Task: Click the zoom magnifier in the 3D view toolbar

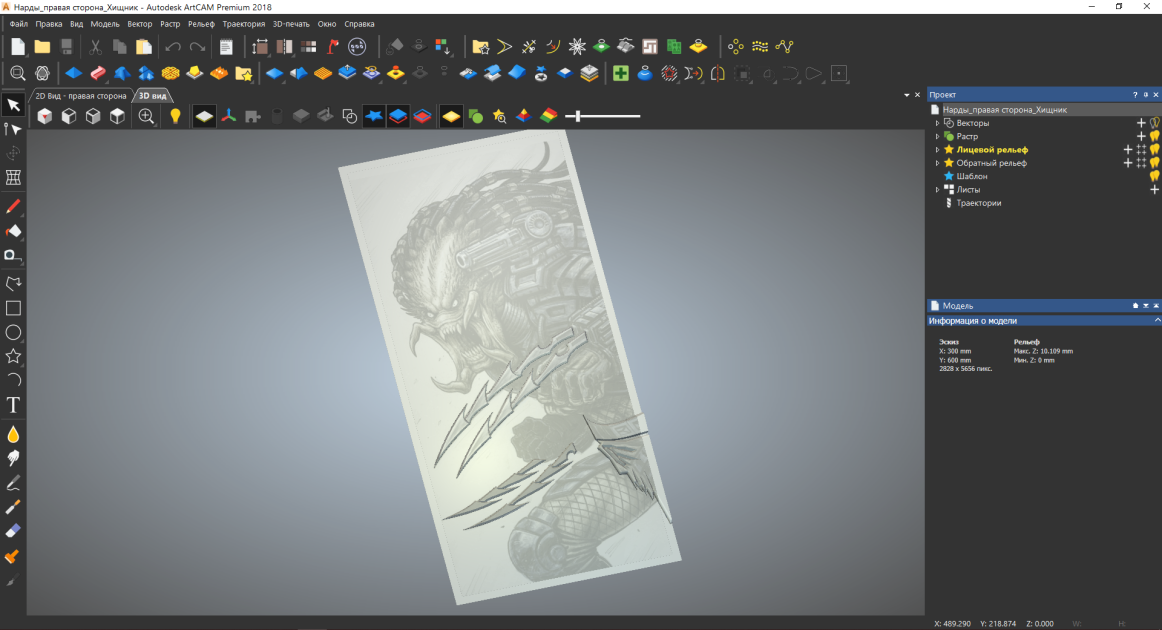Action: click(x=147, y=116)
